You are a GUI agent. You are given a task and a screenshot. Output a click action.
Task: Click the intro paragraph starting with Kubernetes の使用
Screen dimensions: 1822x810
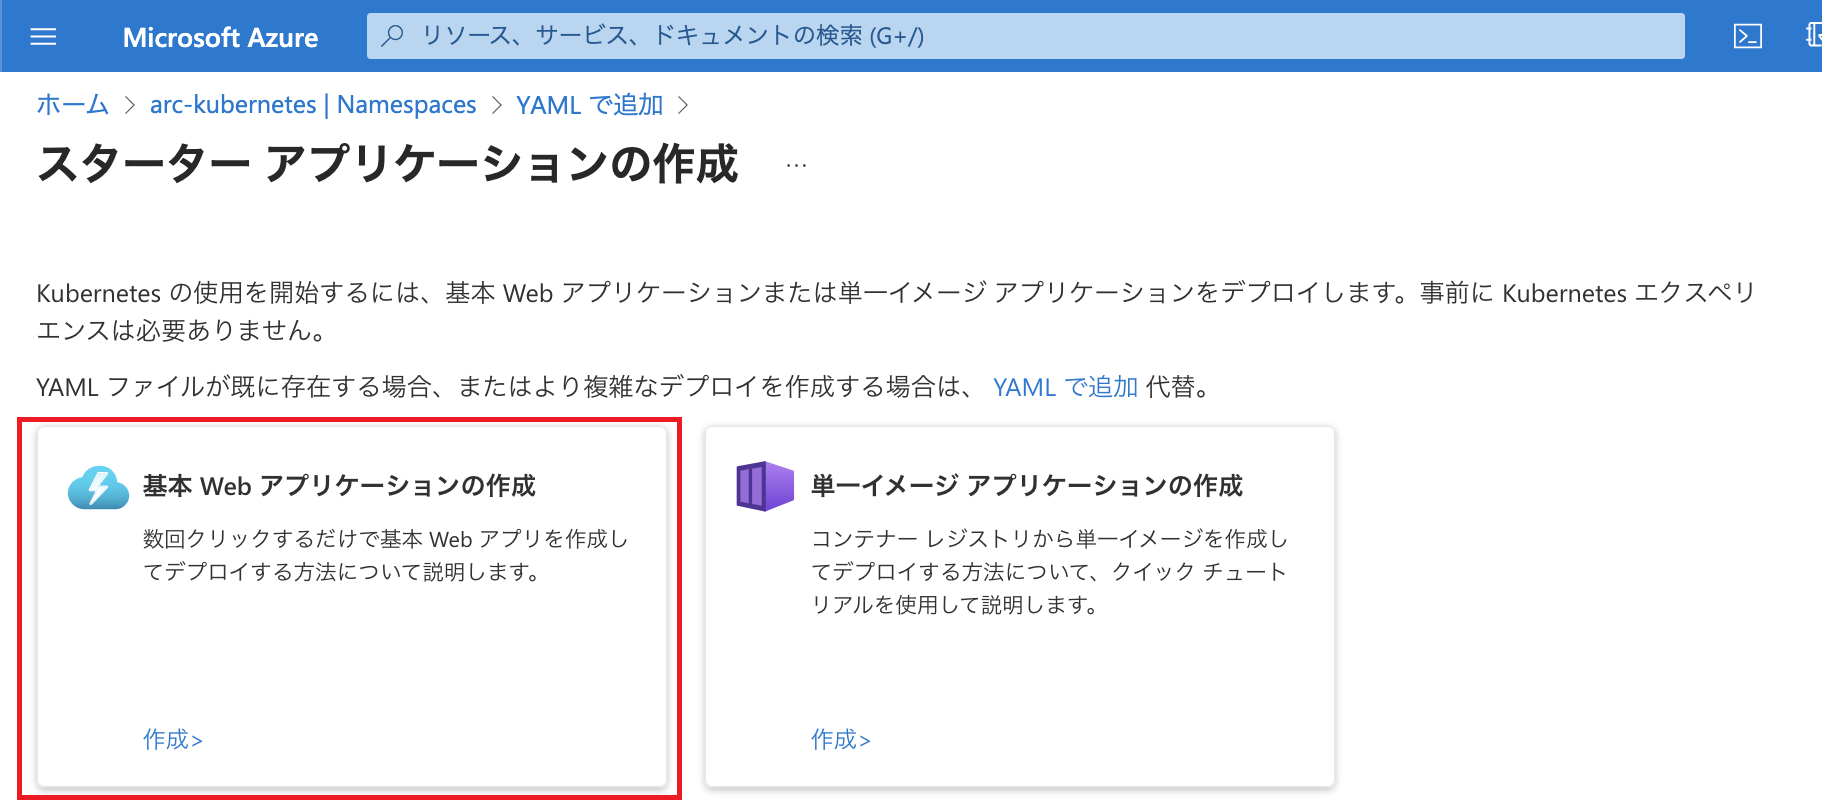(896, 311)
